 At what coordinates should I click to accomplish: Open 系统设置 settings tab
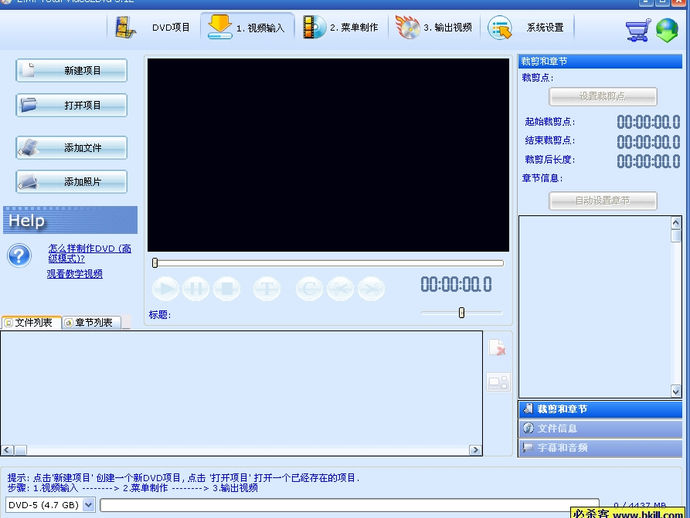527,27
